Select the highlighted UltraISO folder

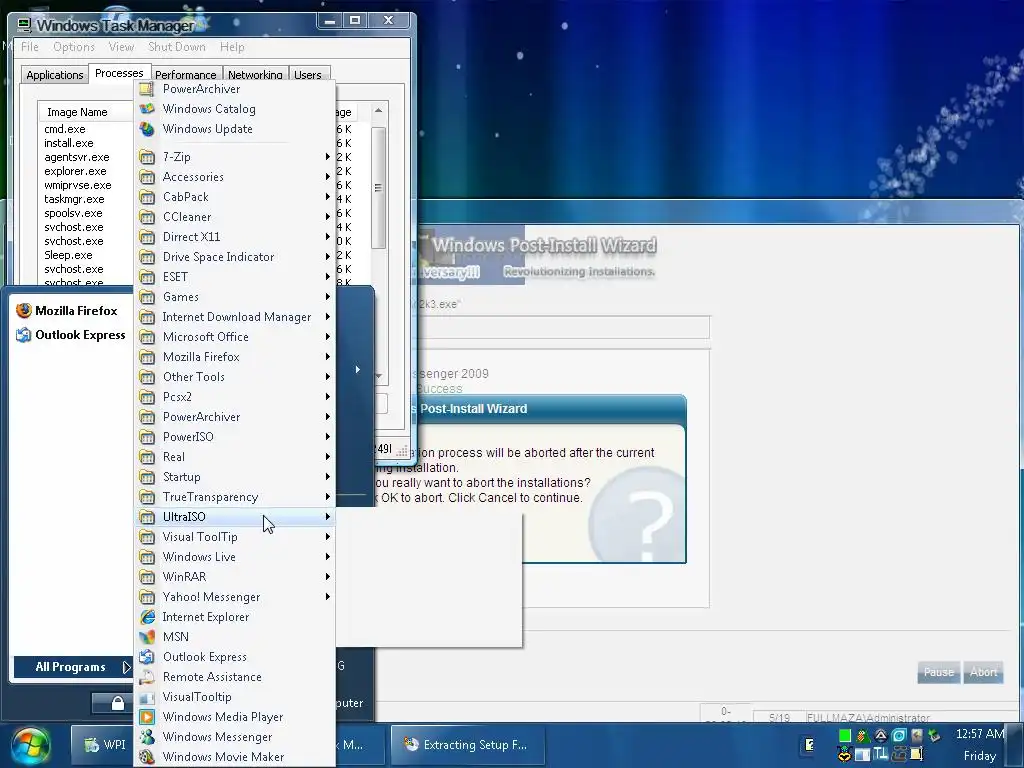coord(235,517)
